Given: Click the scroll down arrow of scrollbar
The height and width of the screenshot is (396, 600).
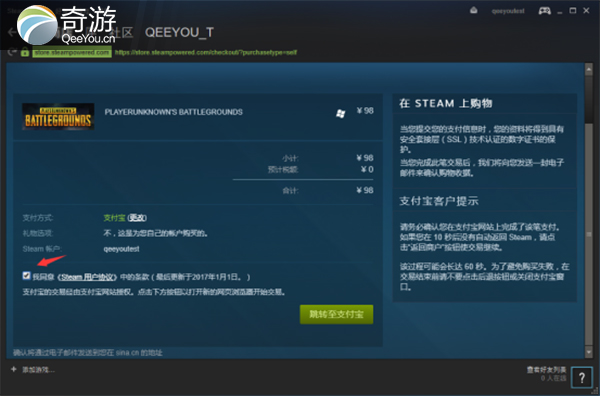Looking at the screenshot, I should point(589,351).
